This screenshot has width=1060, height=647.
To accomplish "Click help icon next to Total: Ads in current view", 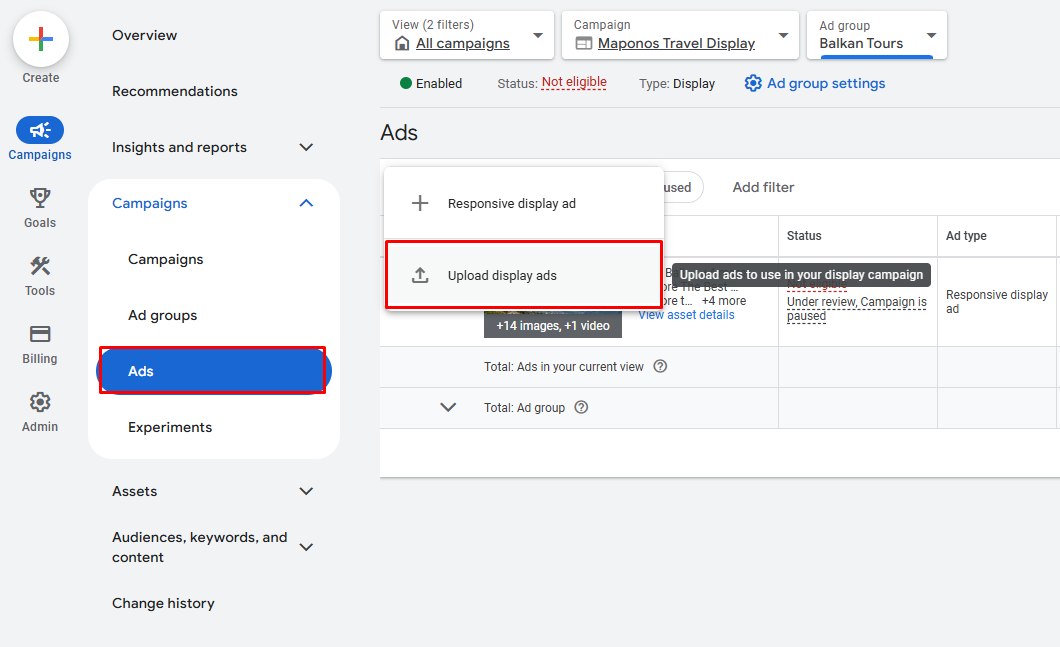I will coord(660,366).
